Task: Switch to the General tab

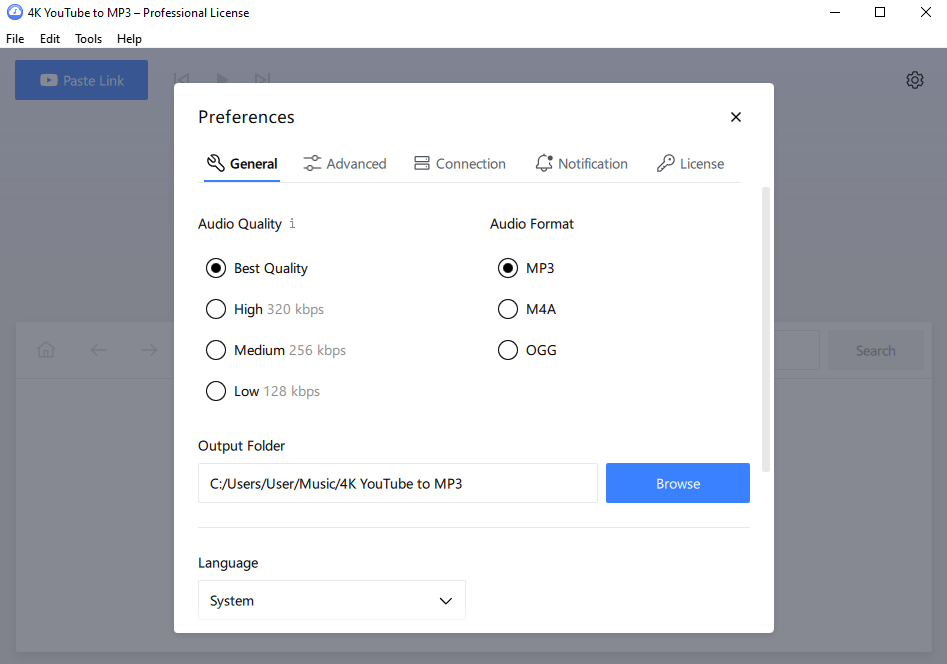Action: coord(242,164)
